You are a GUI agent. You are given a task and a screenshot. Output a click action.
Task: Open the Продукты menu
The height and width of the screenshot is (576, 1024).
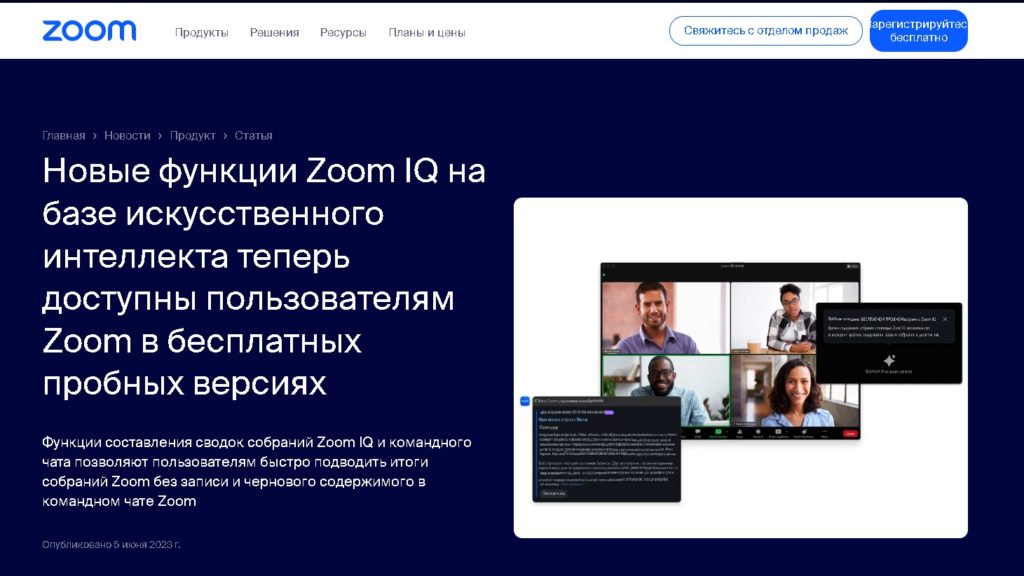(201, 32)
